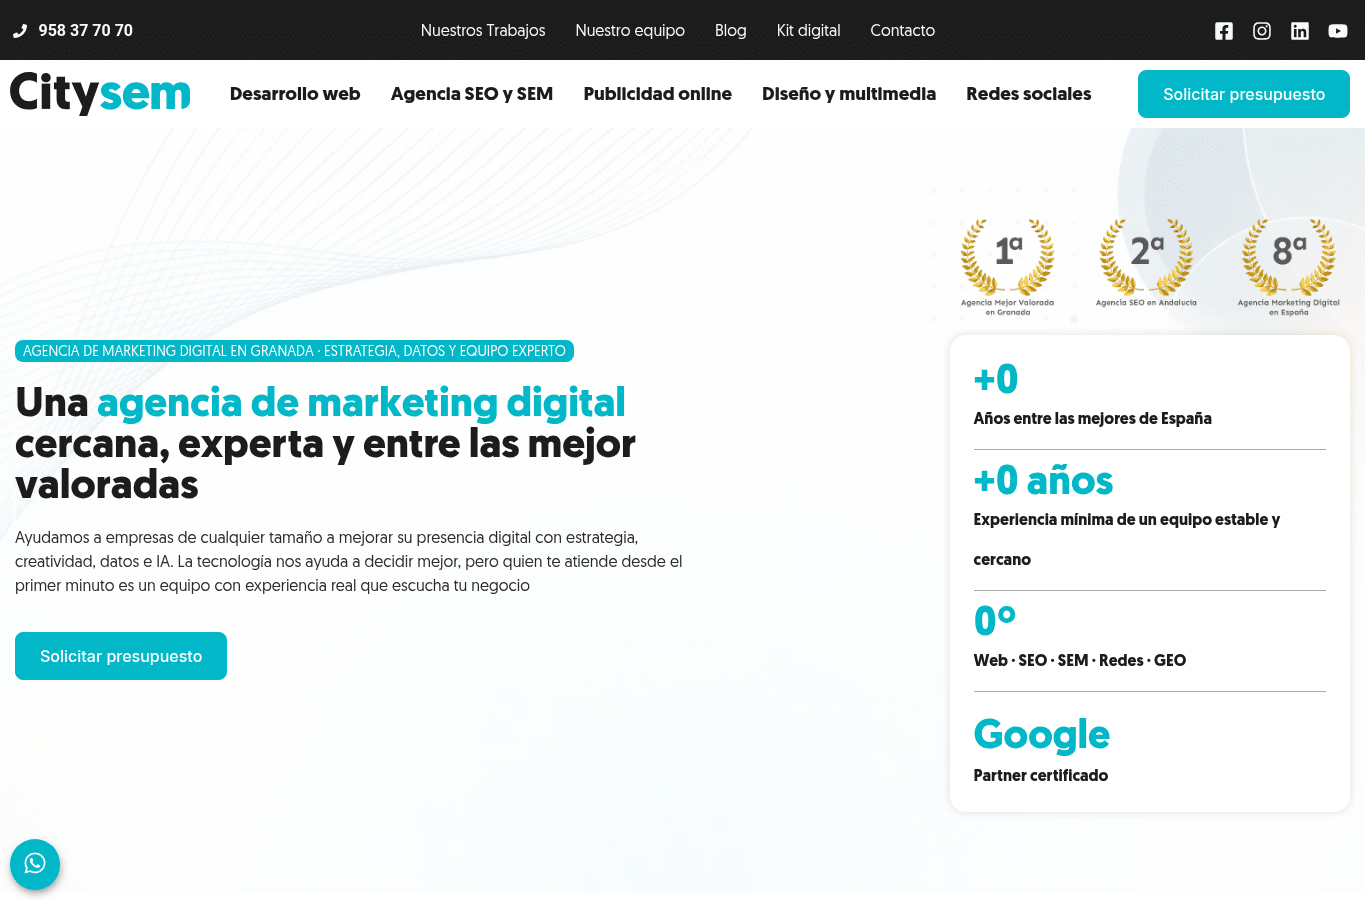Open the YouTube social icon
The height and width of the screenshot is (900, 1365).
click(x=1338, y=31)
